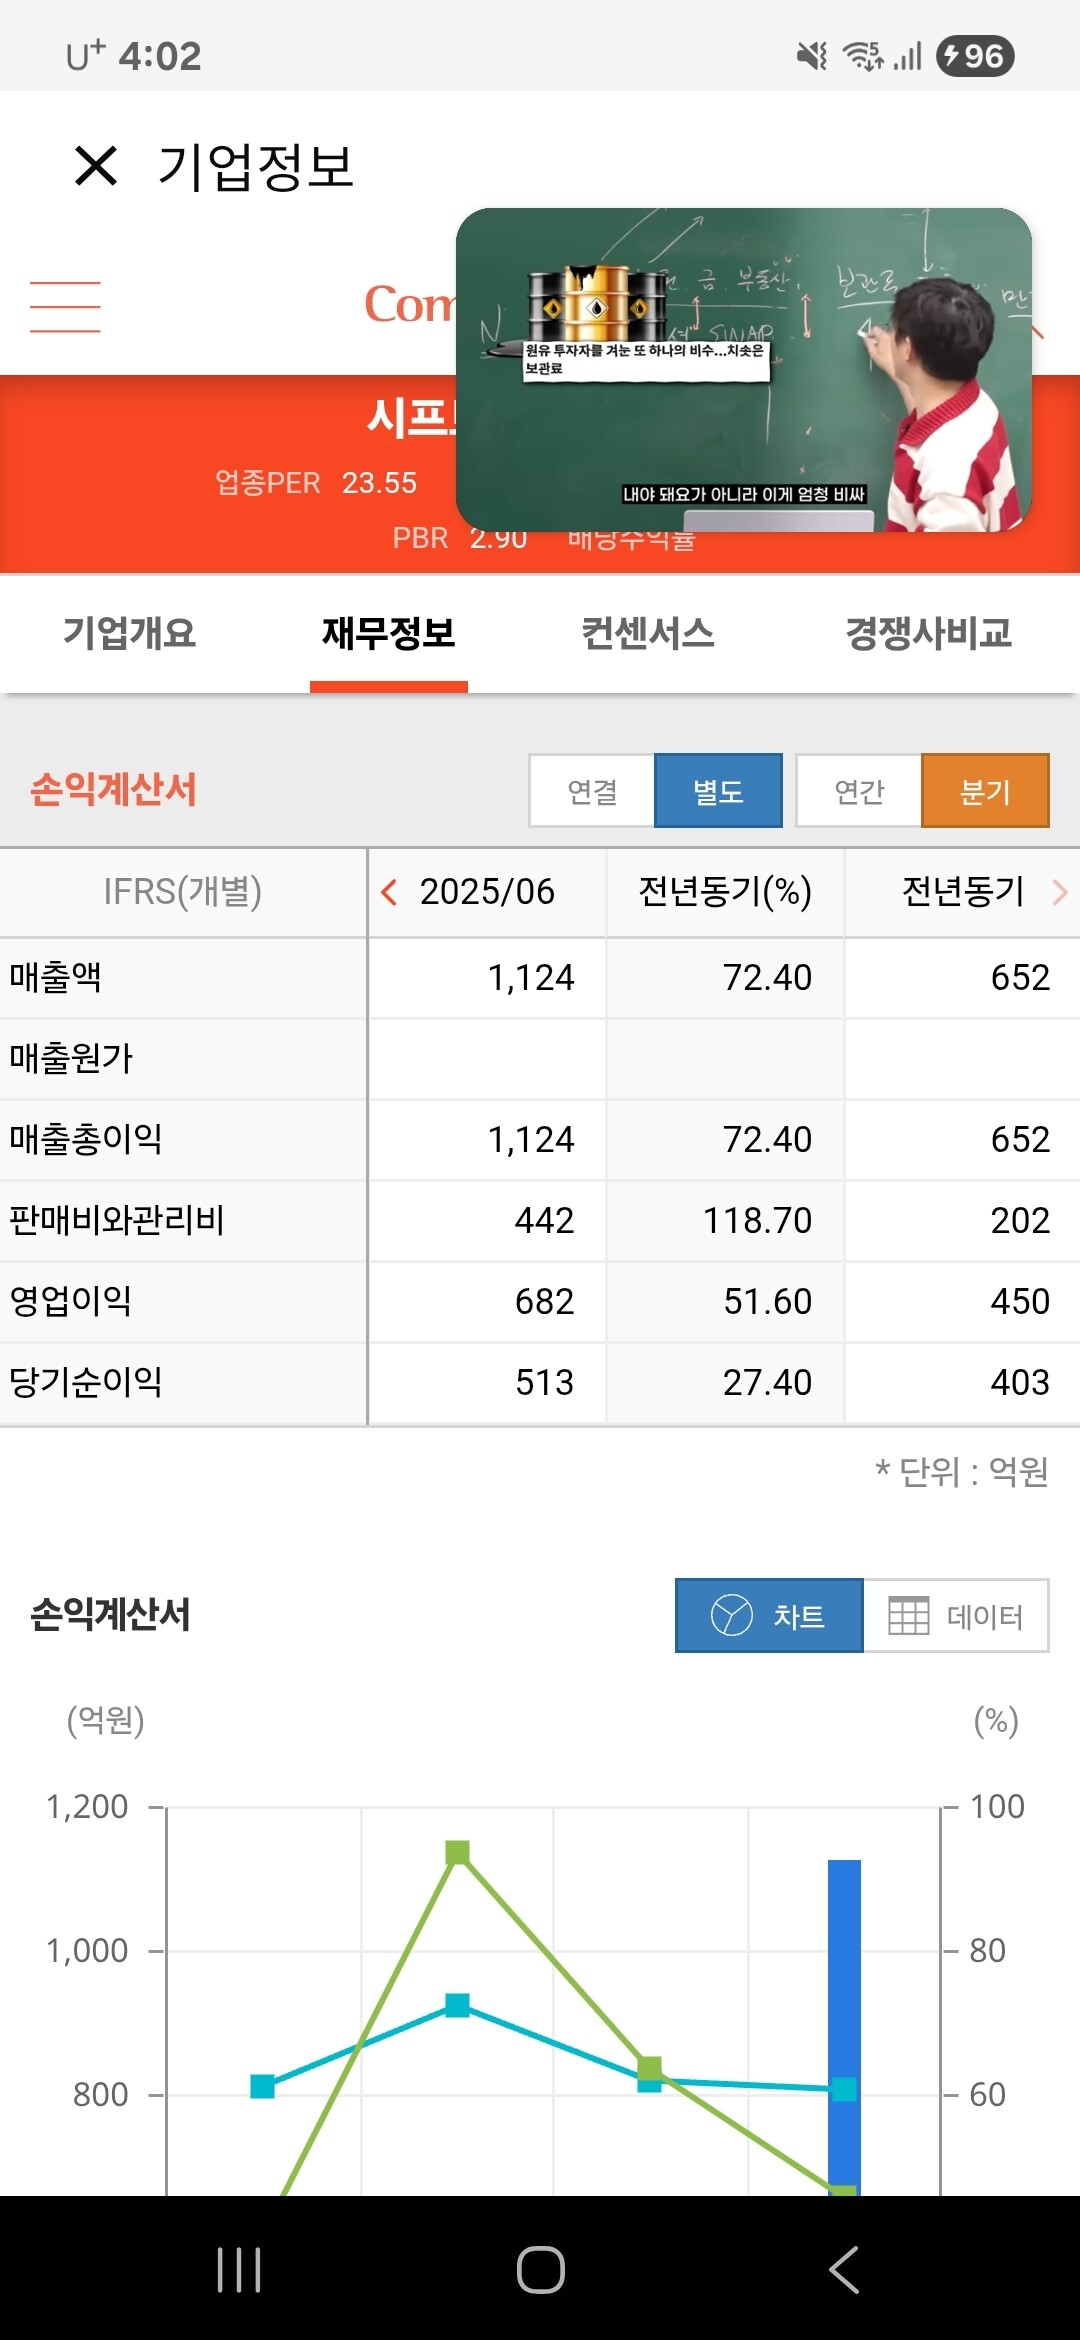
Task: Tap the Android recent apps icon
Action: click(239, 2270)
